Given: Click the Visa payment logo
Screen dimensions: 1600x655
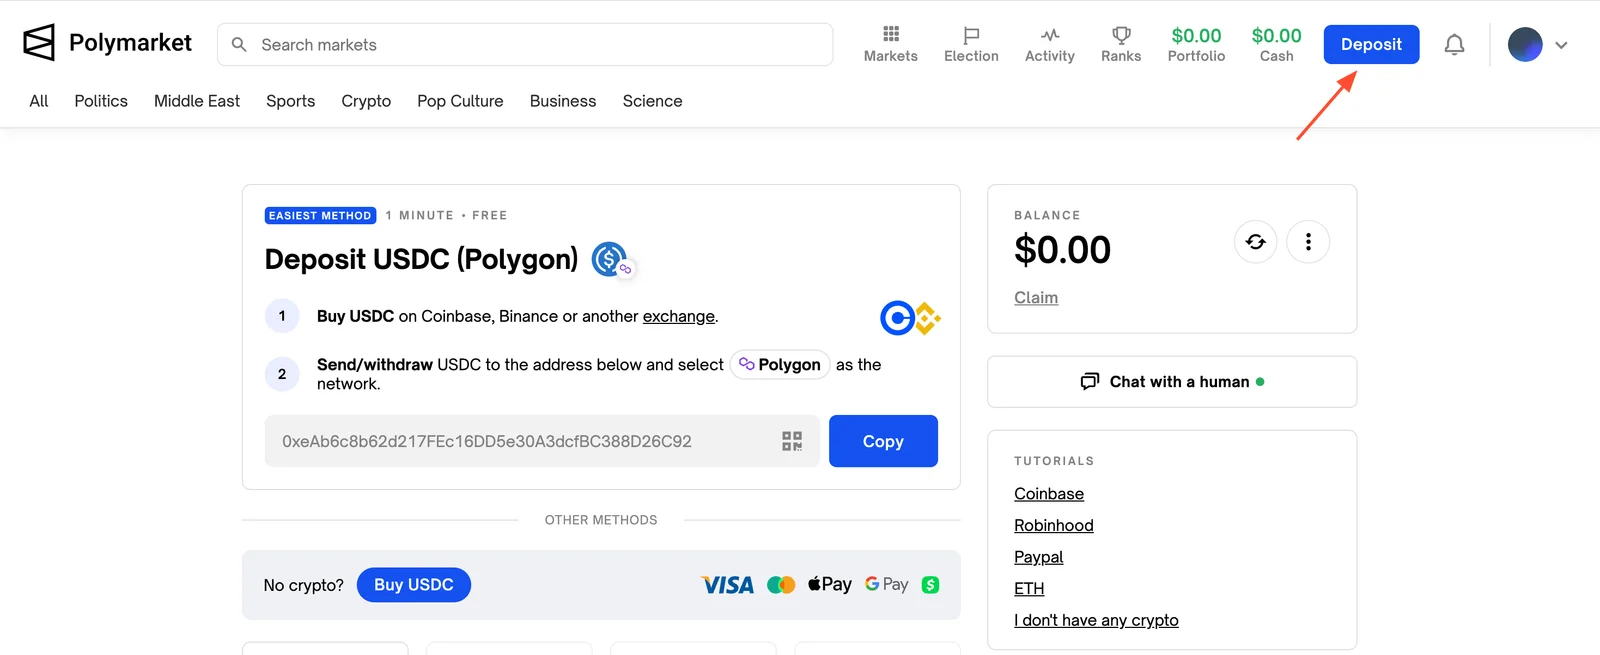Looking at the screenshot, I should click(728, 585).
